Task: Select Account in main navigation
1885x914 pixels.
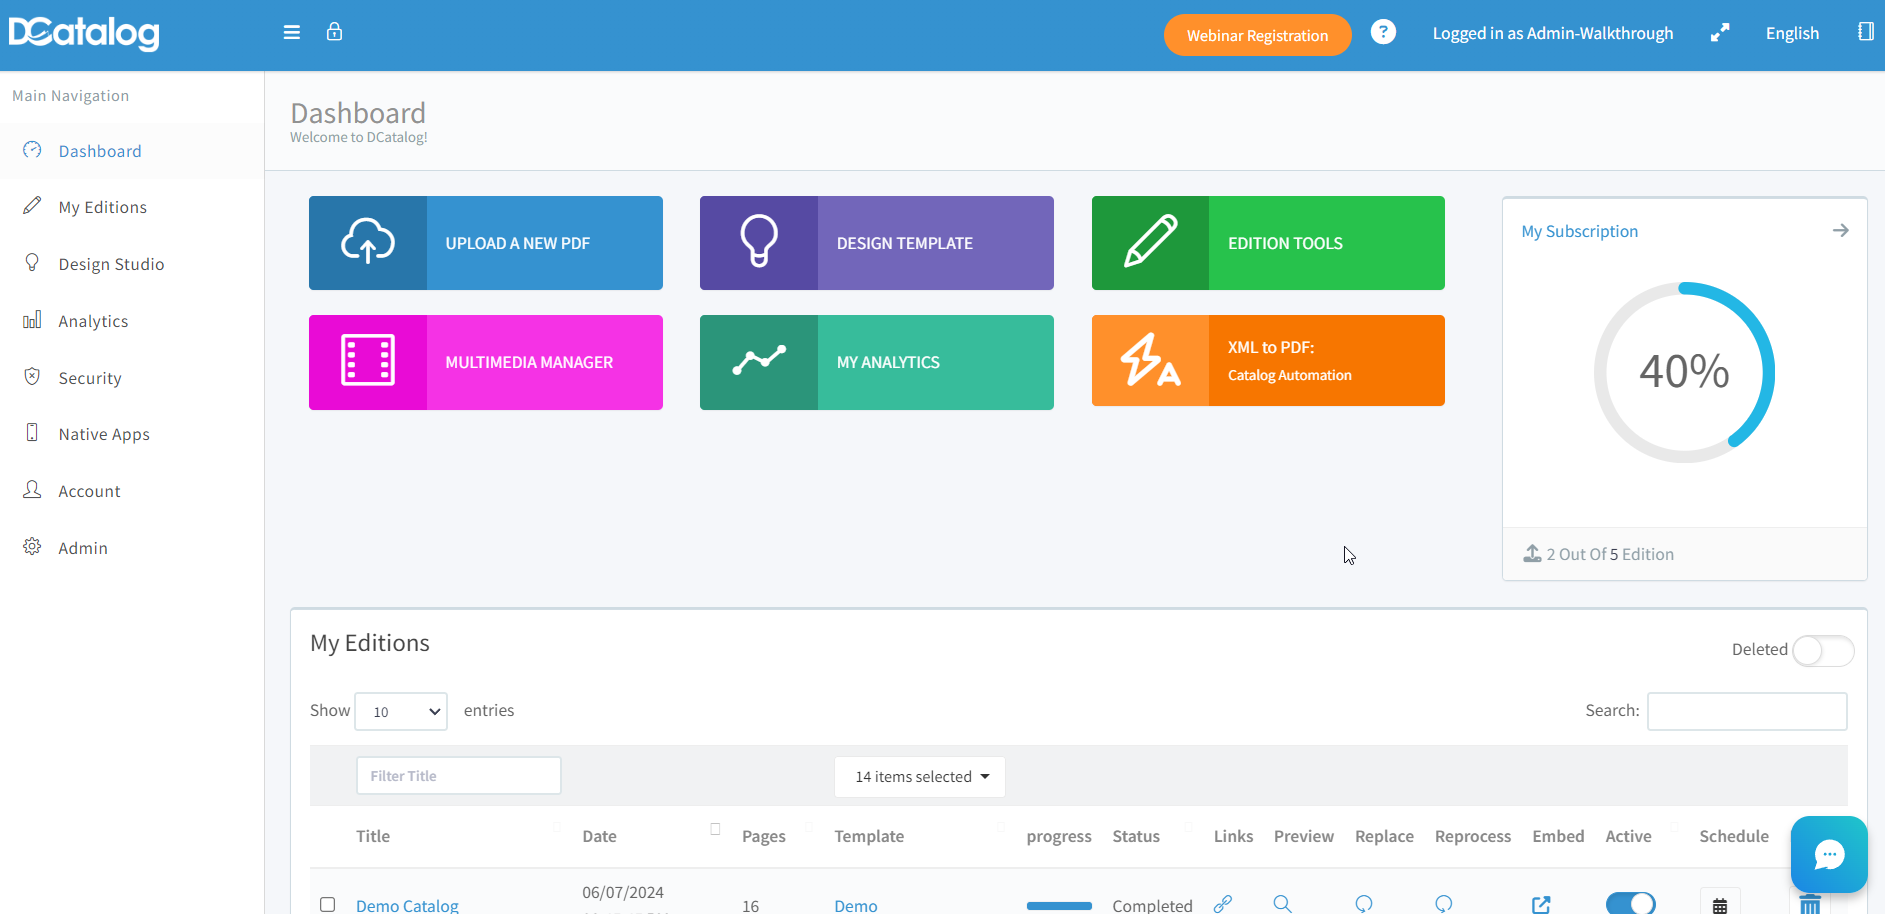Action: click(x=89, y=491)
